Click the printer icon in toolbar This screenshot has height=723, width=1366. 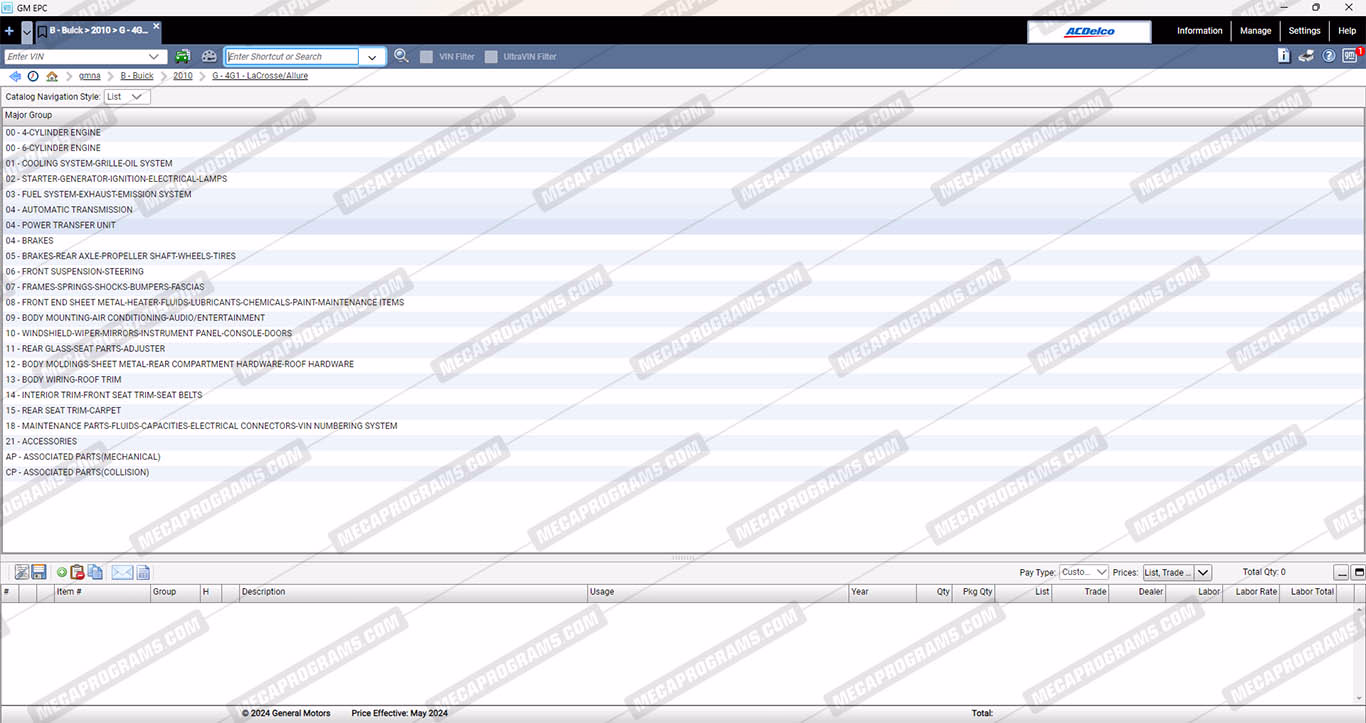1306,56
